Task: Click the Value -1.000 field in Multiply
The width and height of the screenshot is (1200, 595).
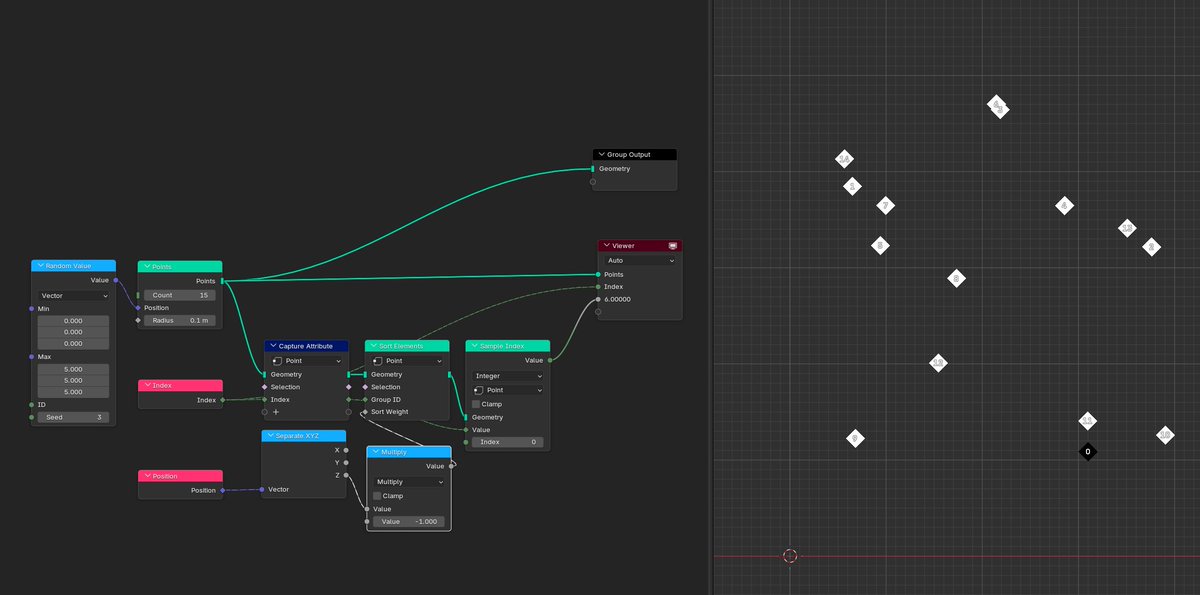Action: [x=409, y=521]
